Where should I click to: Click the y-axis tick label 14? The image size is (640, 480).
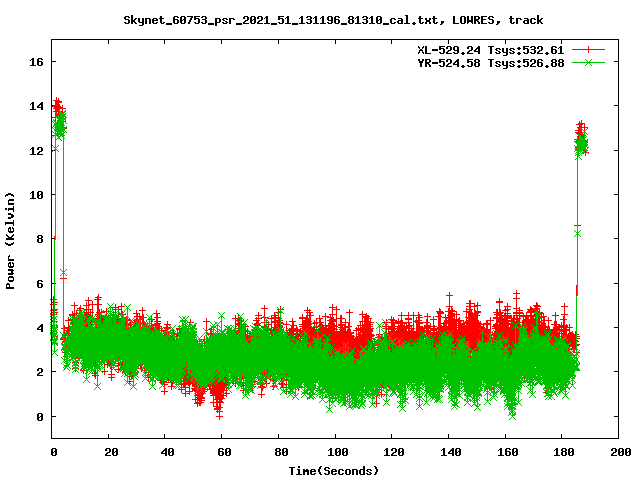pos(36,106)
